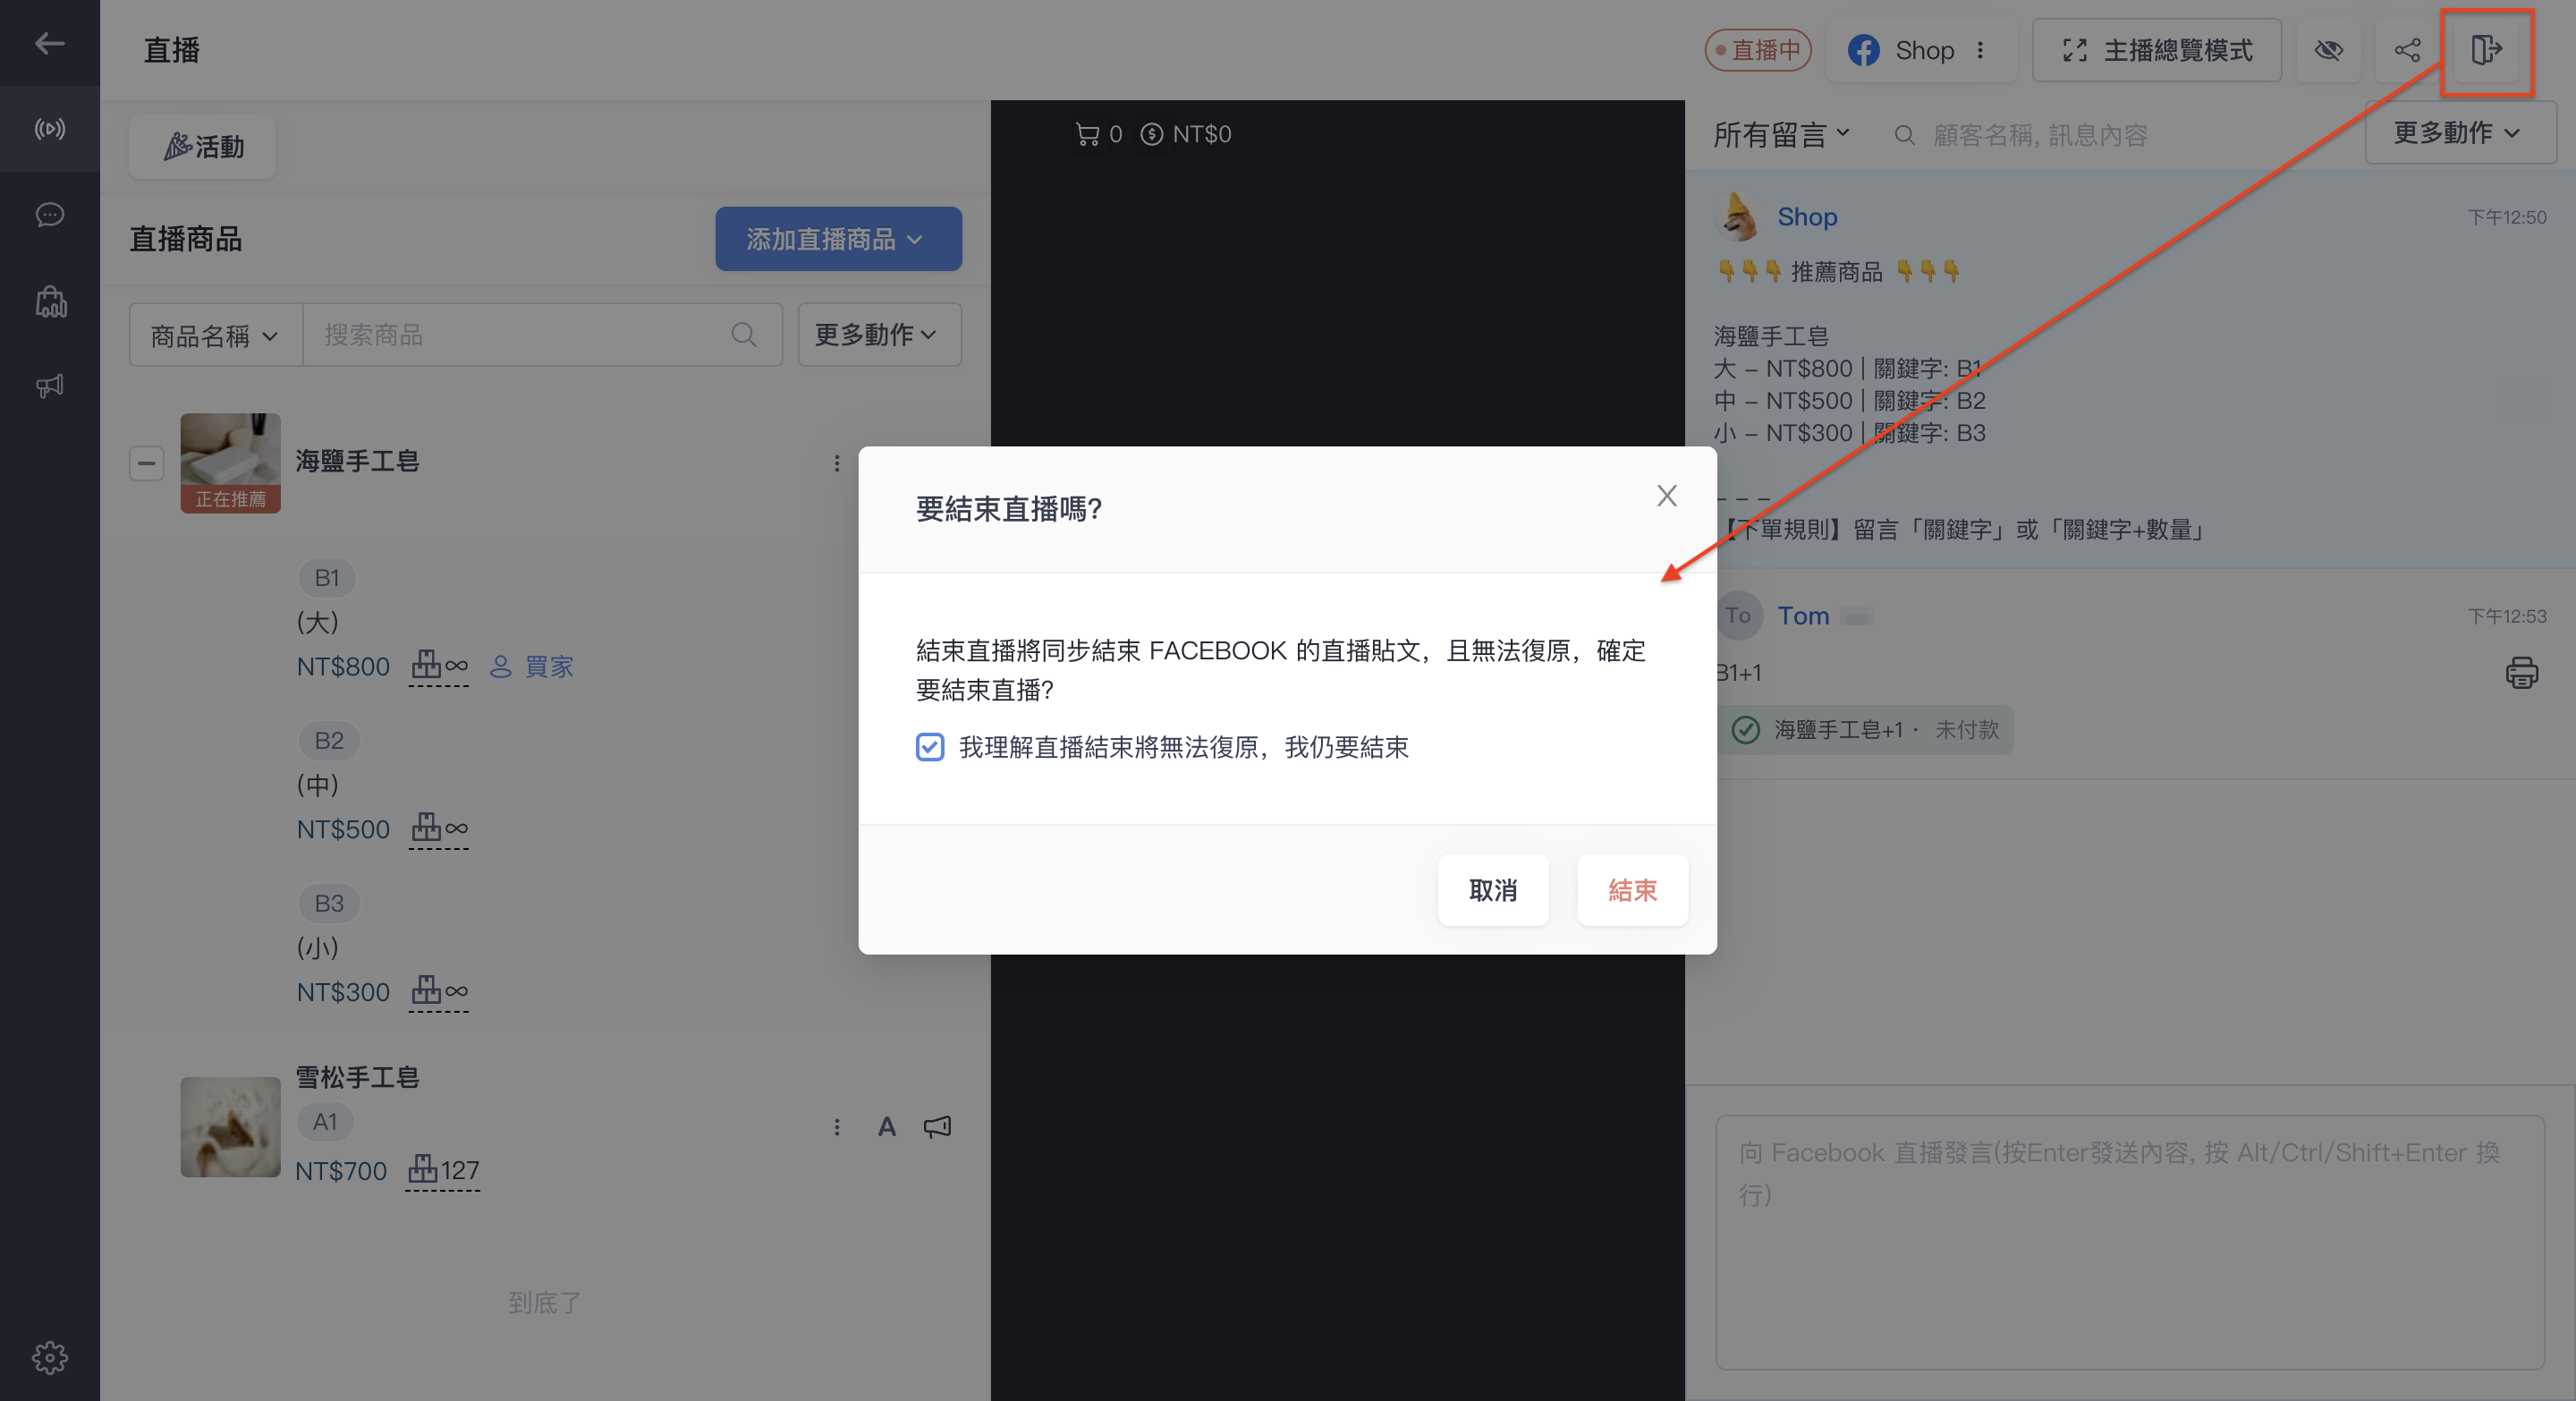Open products 更多動作 dropdown
Viewport: 2576px width, 1401px height.
[879, 335]
